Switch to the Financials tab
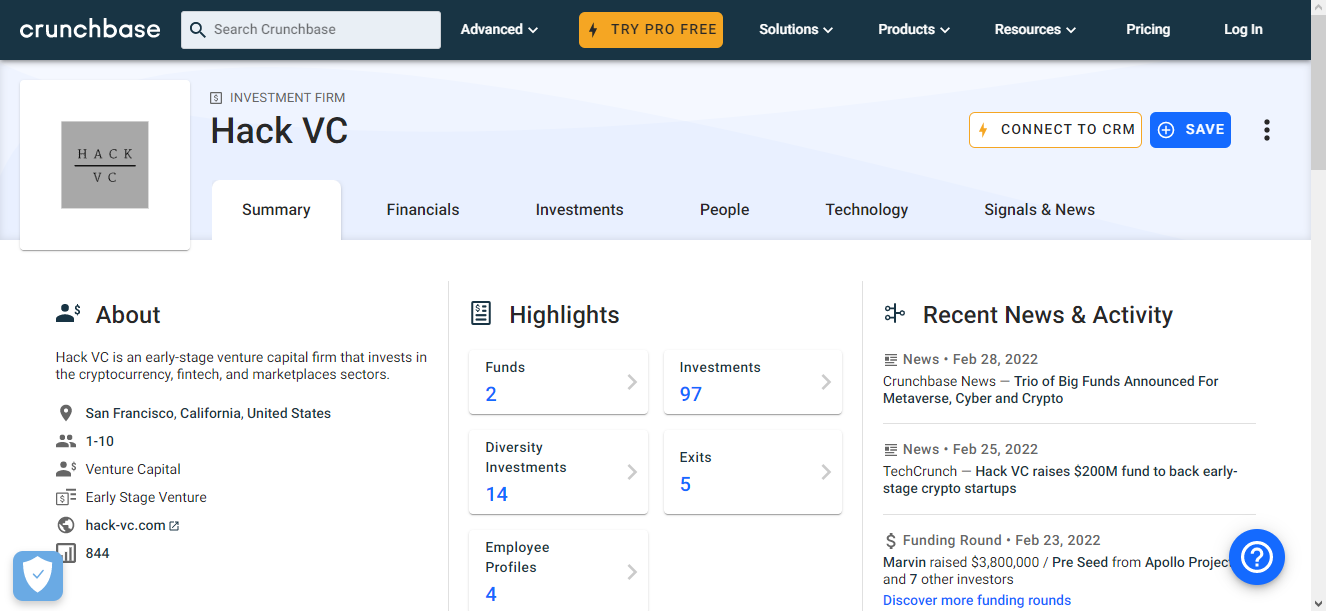The width and height of the screenshot is (1326, 611). point(423,210)
